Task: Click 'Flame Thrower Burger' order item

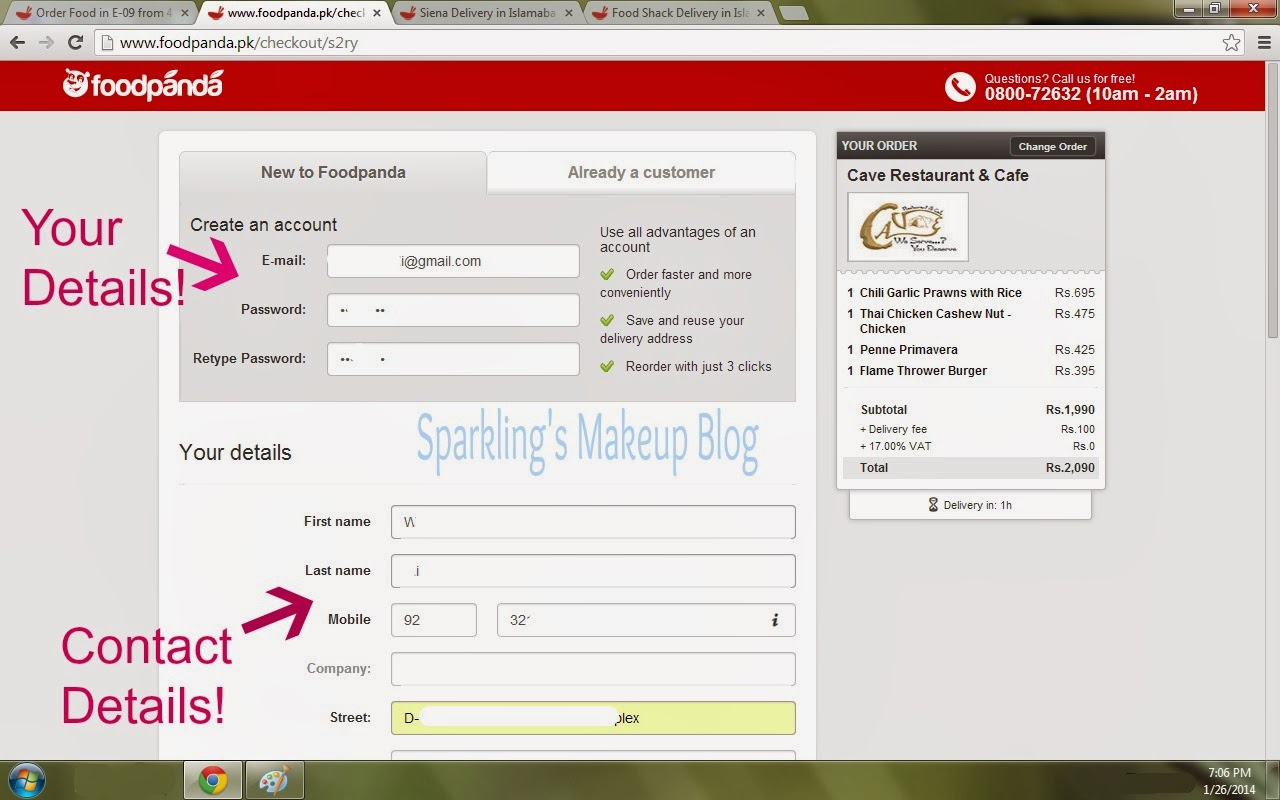Action: (x=923, y=371)
